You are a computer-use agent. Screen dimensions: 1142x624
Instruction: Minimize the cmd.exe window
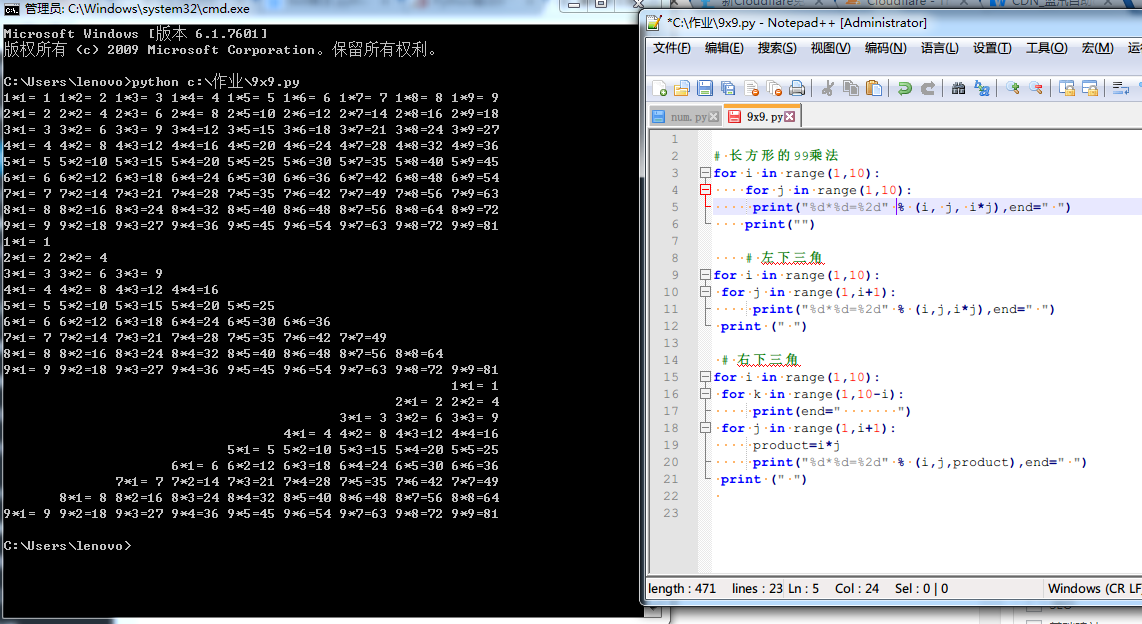click(574, 4)
